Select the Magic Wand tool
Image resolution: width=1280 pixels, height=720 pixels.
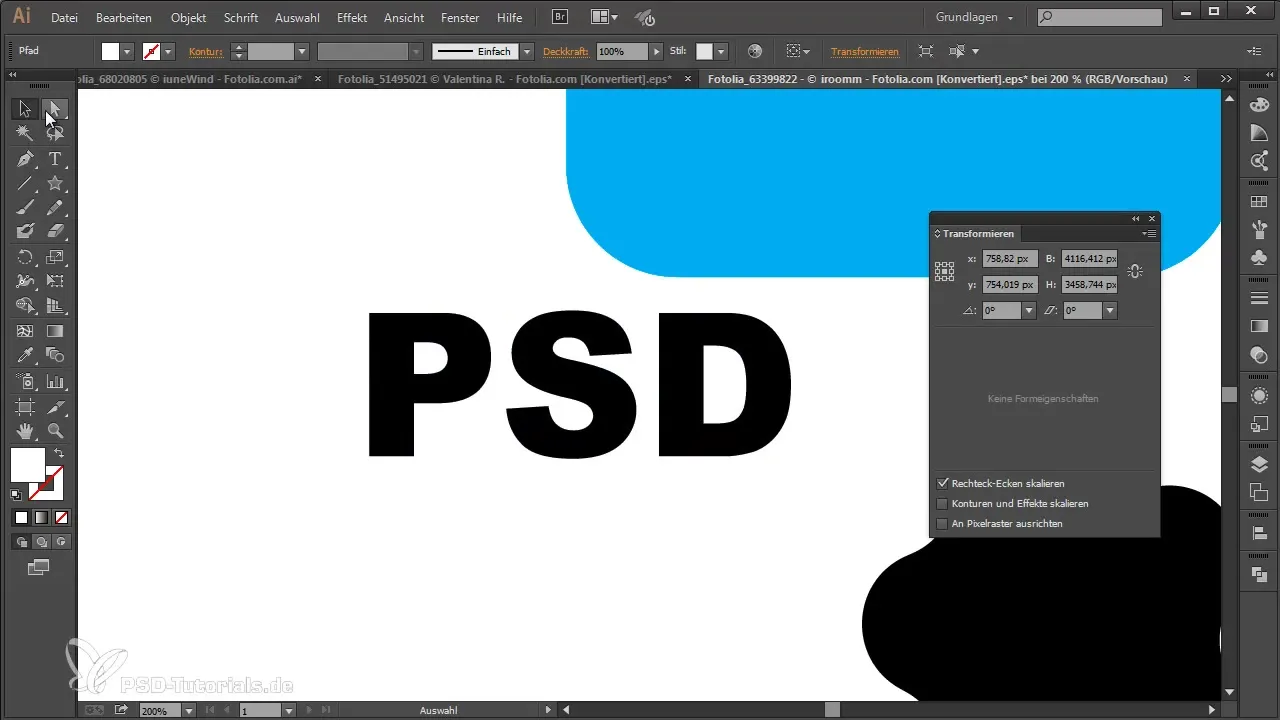point(25,132)
